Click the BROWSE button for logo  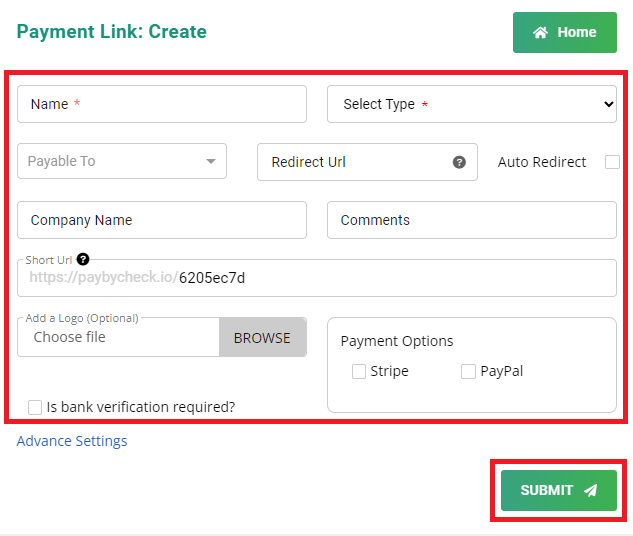coord(262,337)
